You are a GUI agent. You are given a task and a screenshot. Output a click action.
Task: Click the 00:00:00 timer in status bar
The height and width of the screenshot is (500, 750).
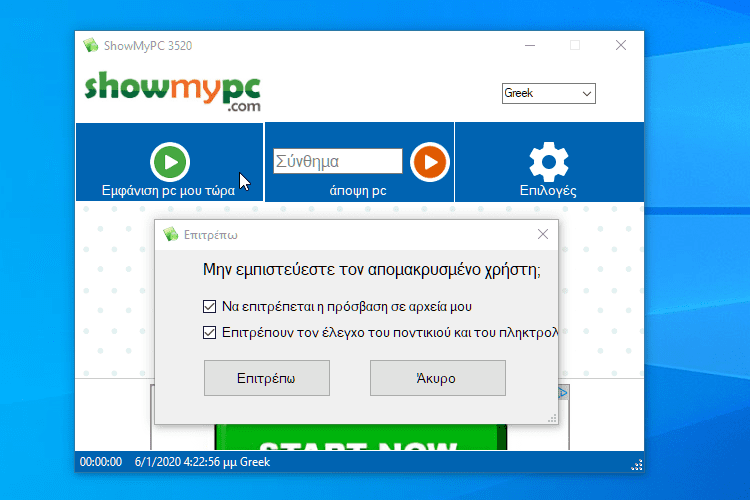tap(101, 462)
